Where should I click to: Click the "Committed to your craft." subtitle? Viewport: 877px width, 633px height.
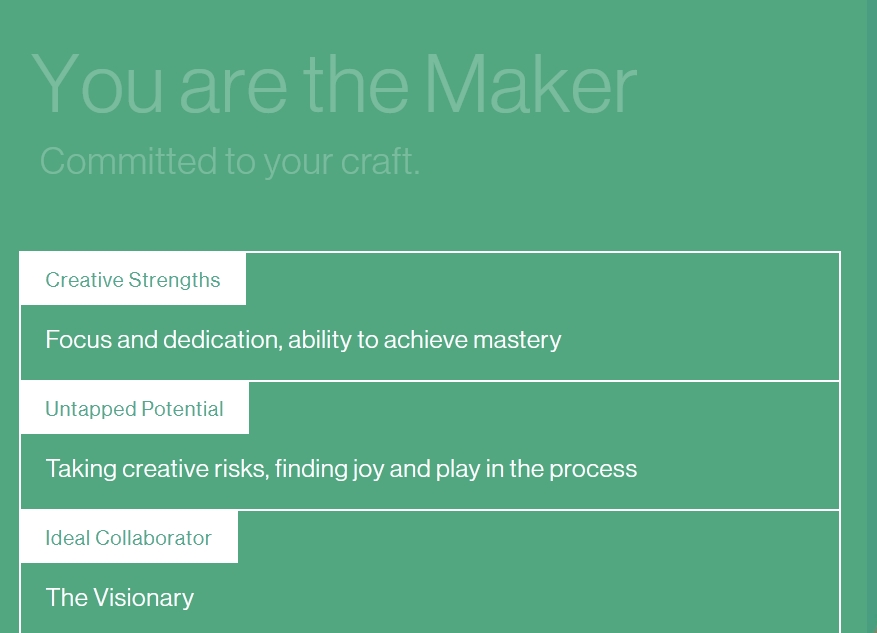[230, 161]
